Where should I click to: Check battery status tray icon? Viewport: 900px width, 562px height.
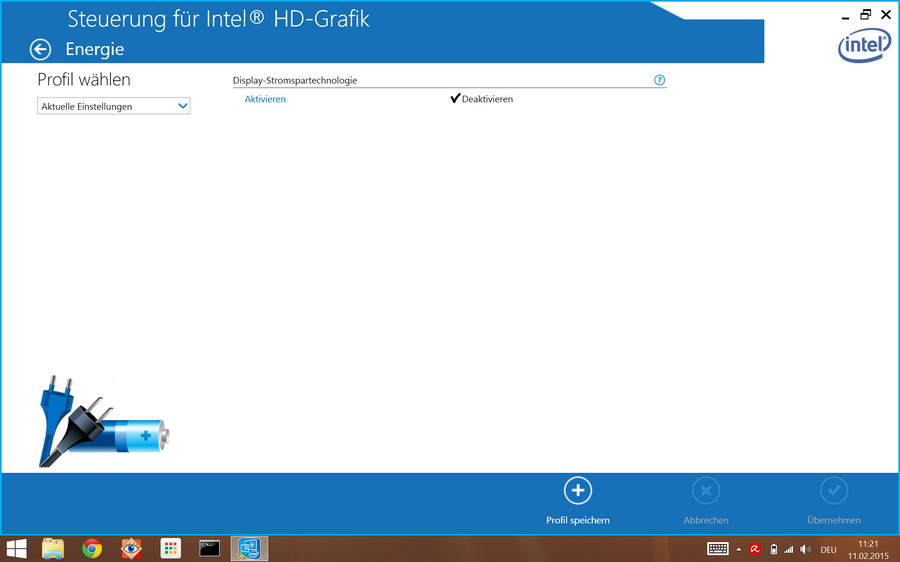point(773,549)
